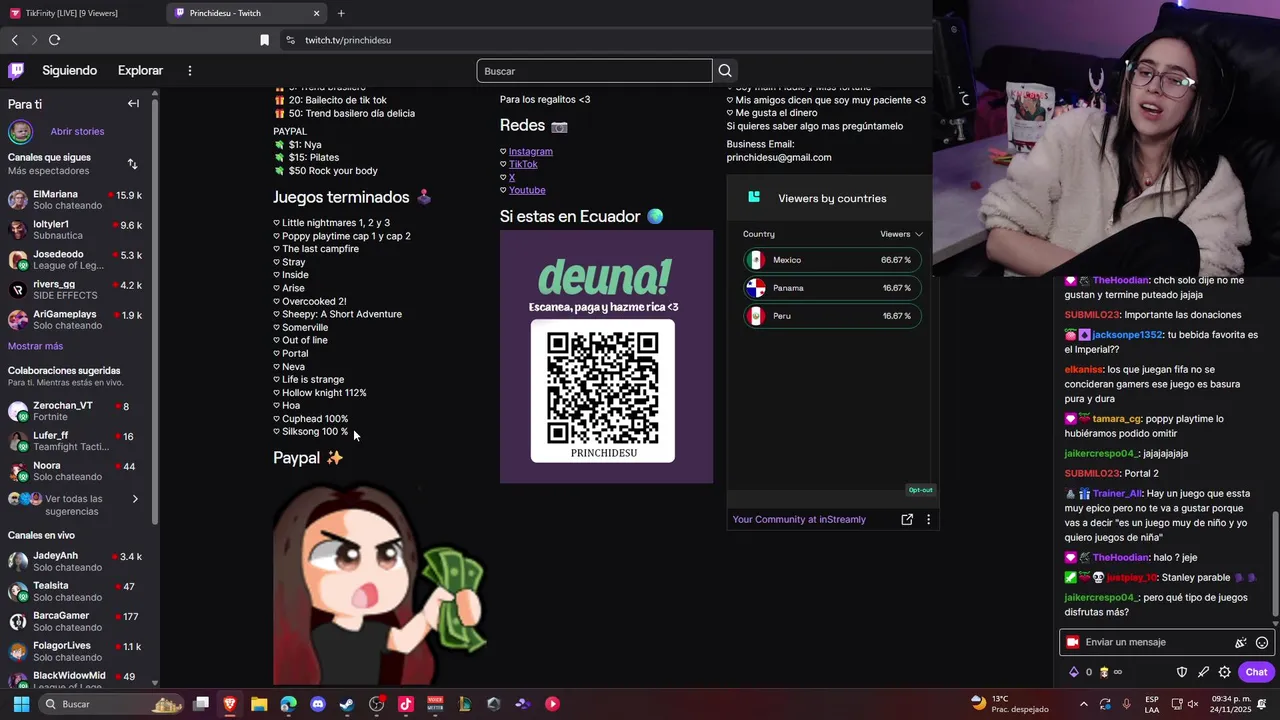Click Opt-out on viewers widget
Image resolution: width=1280 pixels, height=720 pixels.
tap(920, 490)
